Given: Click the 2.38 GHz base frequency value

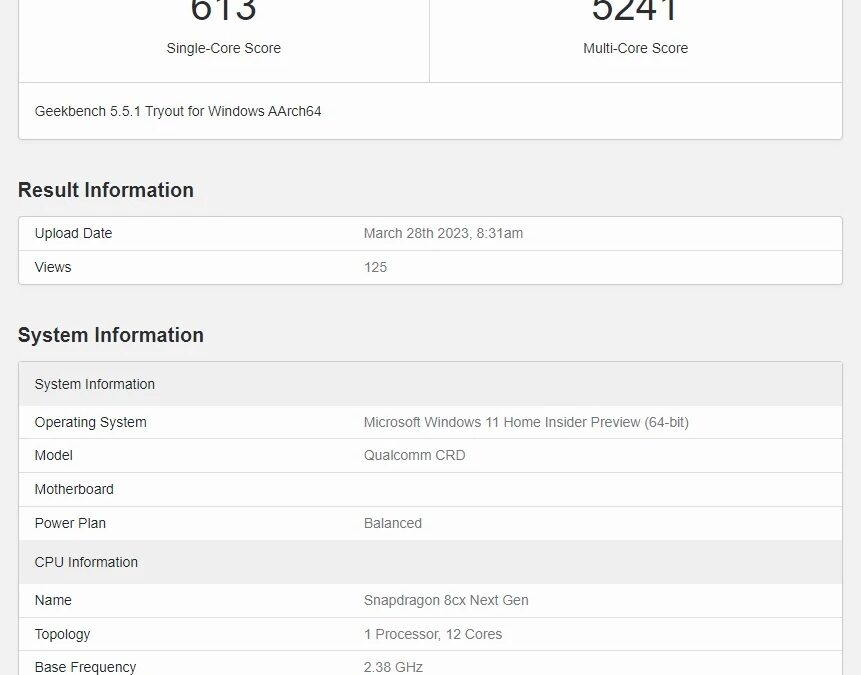Looking at the screenshot, I should pyautogui.click(x=393, y=667).
